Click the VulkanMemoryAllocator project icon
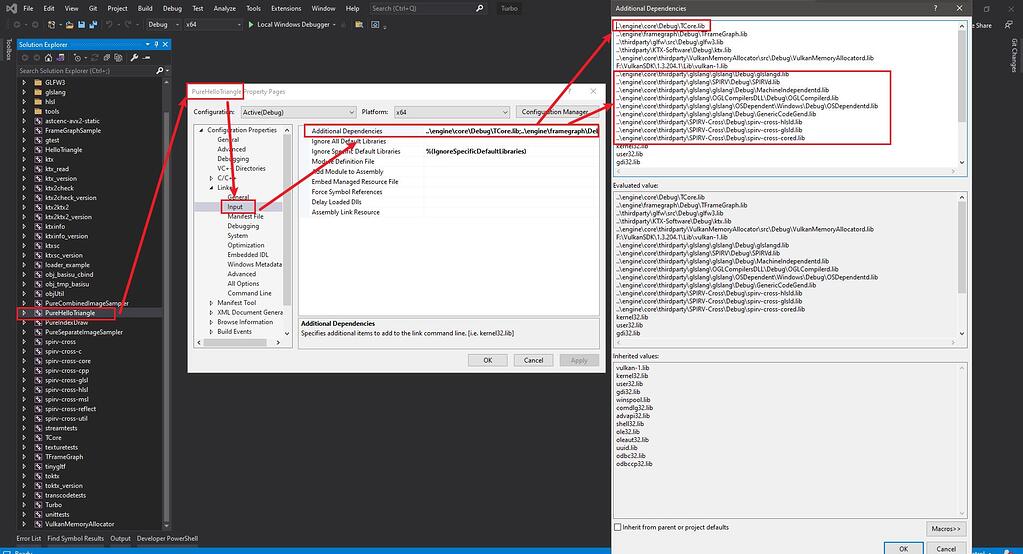1023x554 pixels. point(38,524)
